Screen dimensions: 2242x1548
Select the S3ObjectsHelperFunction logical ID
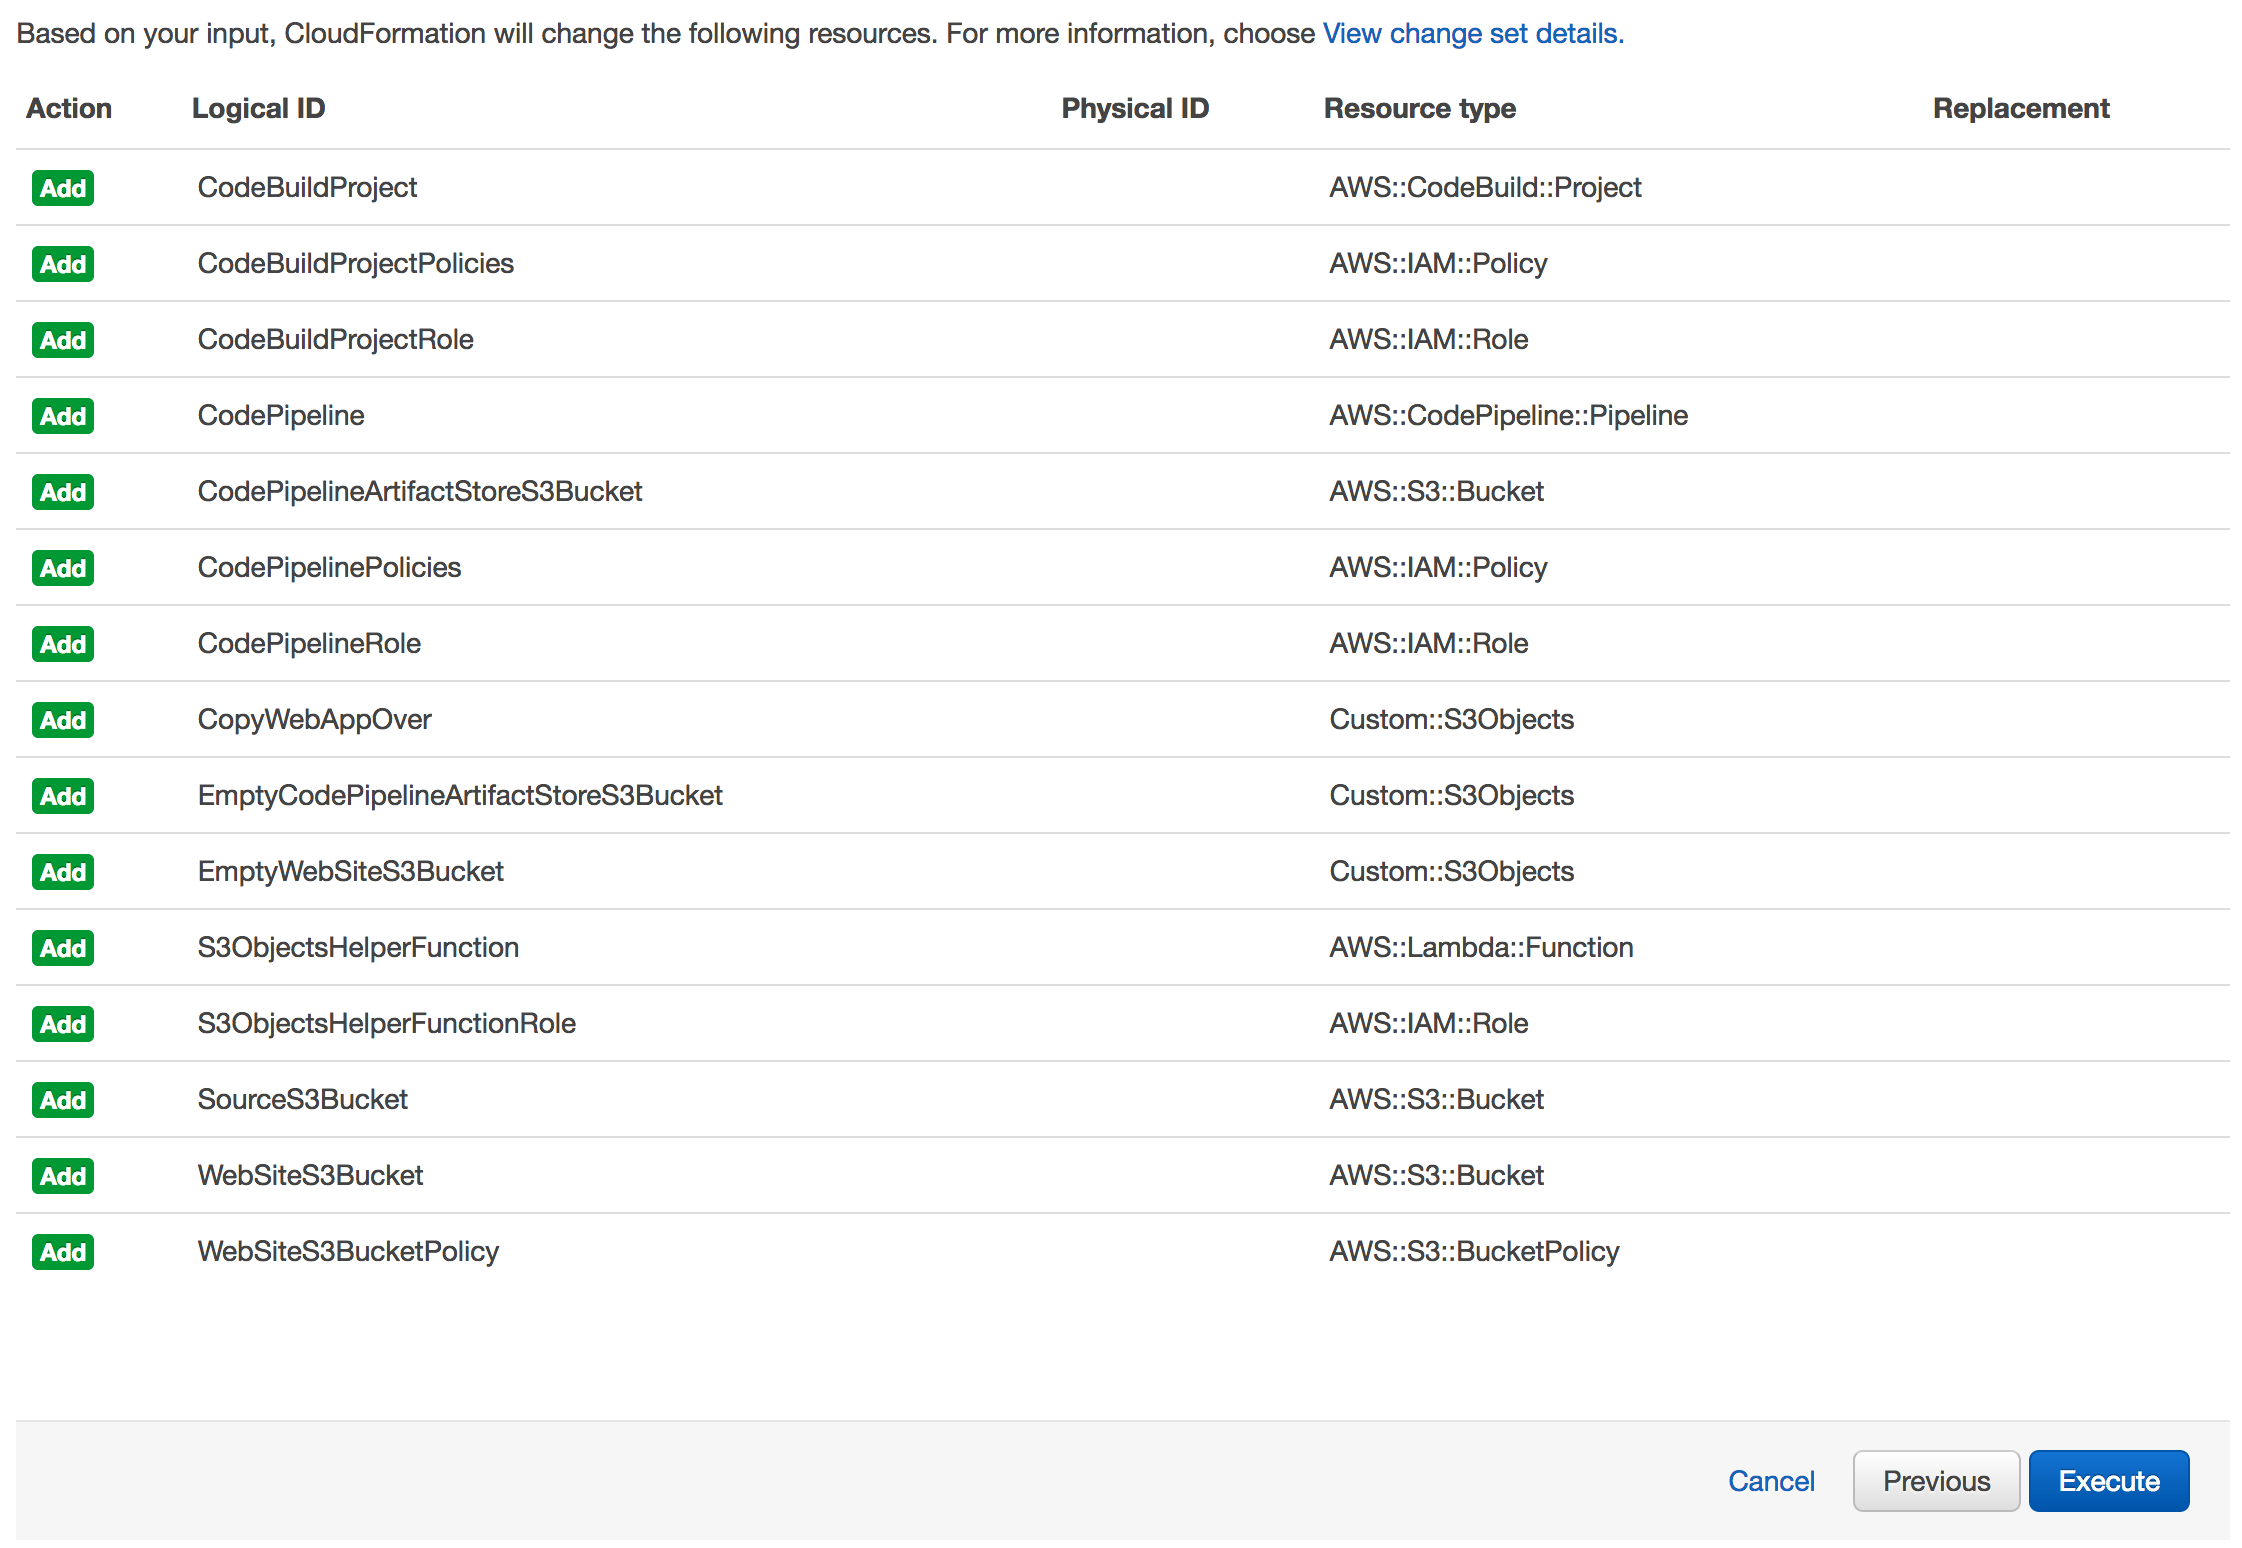[358, 948]
